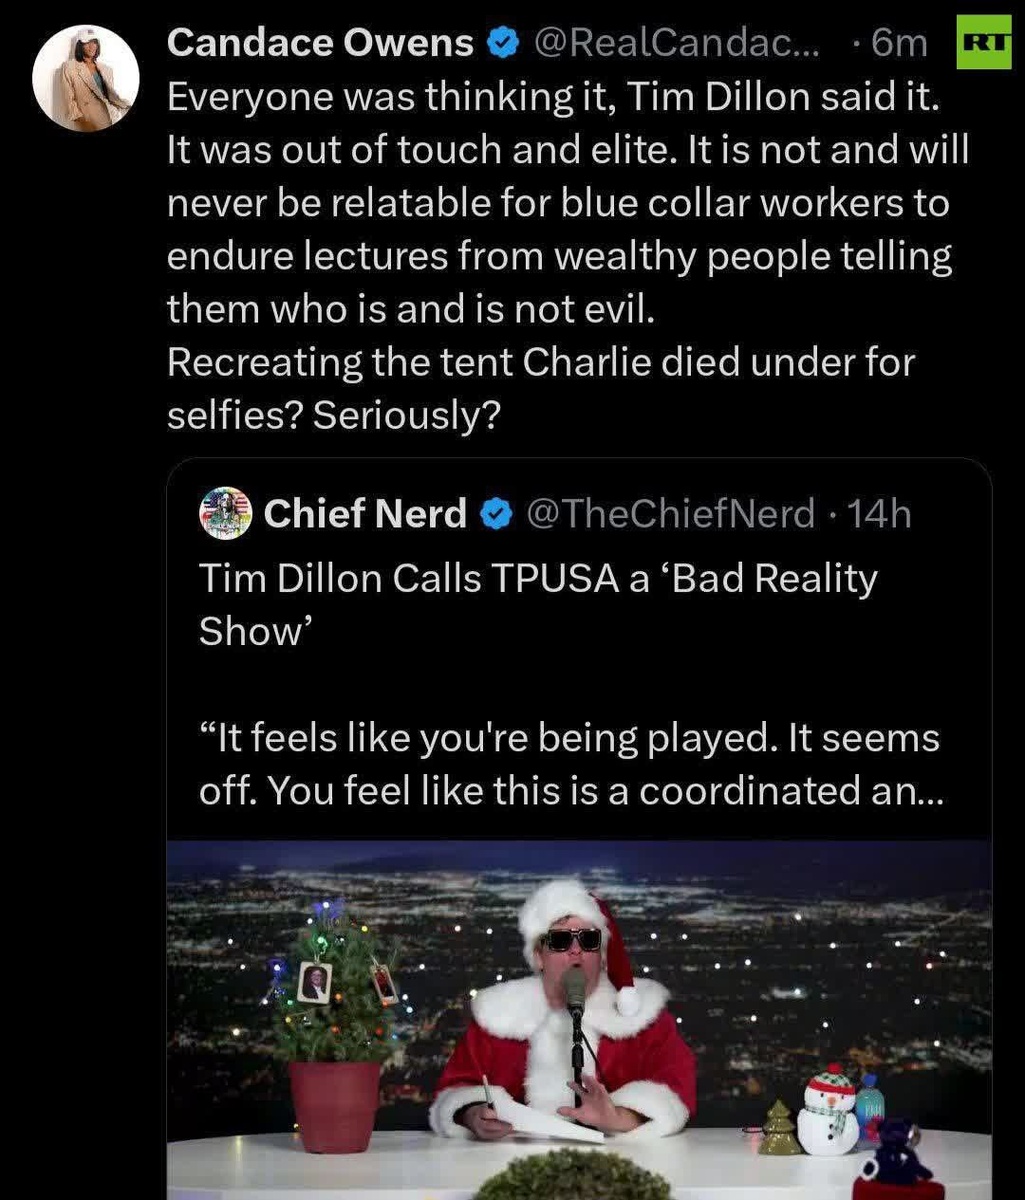1025x1200 pixels.
Task: Play the Santa-costume video thumbnail
Action: (579, 1020)
